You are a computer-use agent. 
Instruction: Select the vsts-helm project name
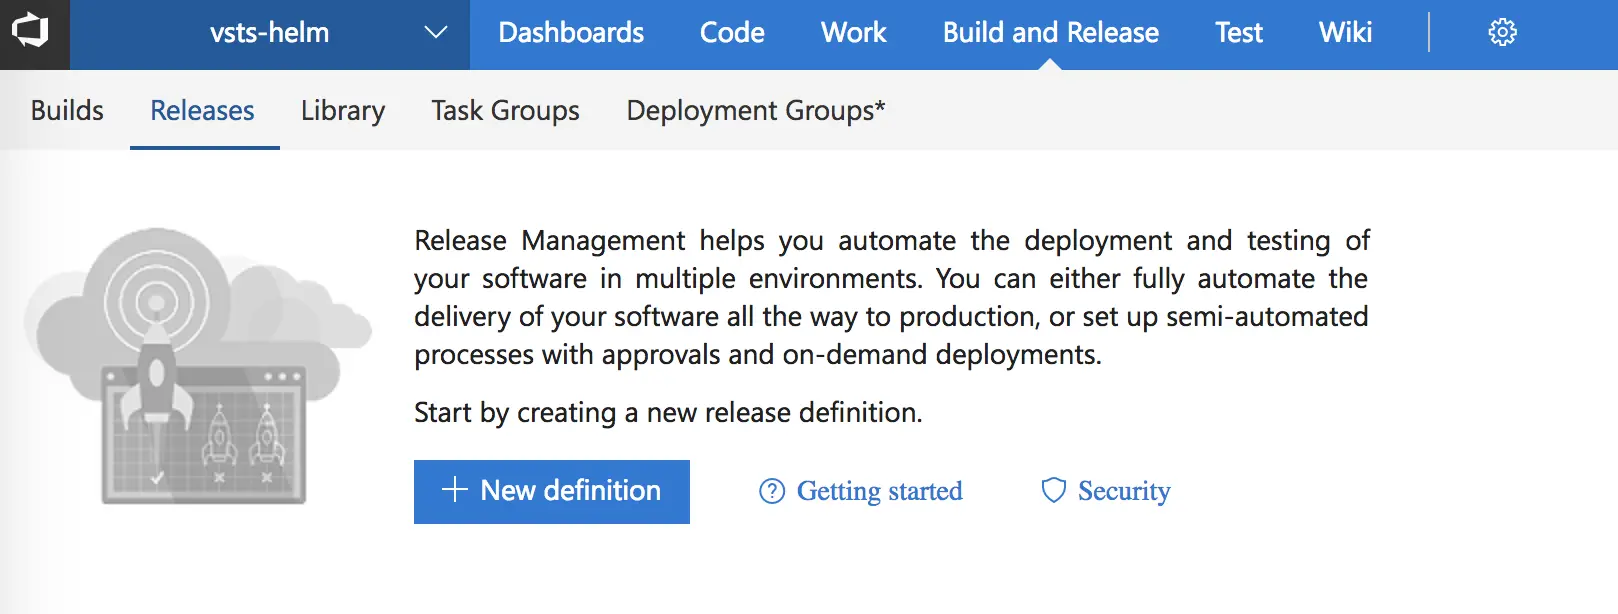(269, 33)
